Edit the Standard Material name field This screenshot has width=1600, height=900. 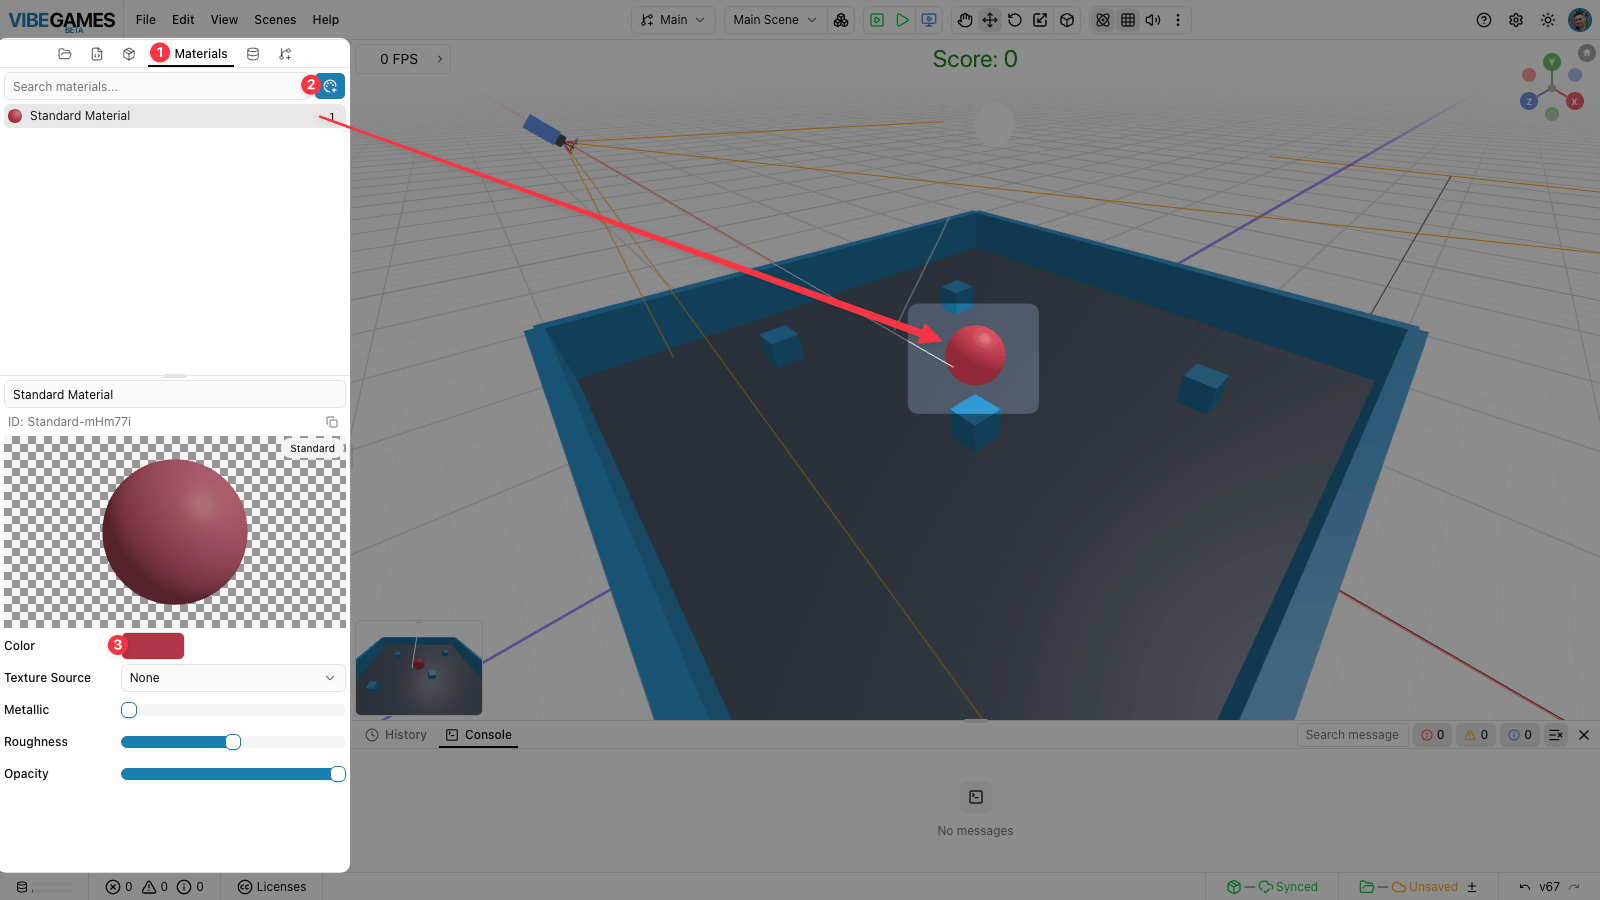(175, 395)
